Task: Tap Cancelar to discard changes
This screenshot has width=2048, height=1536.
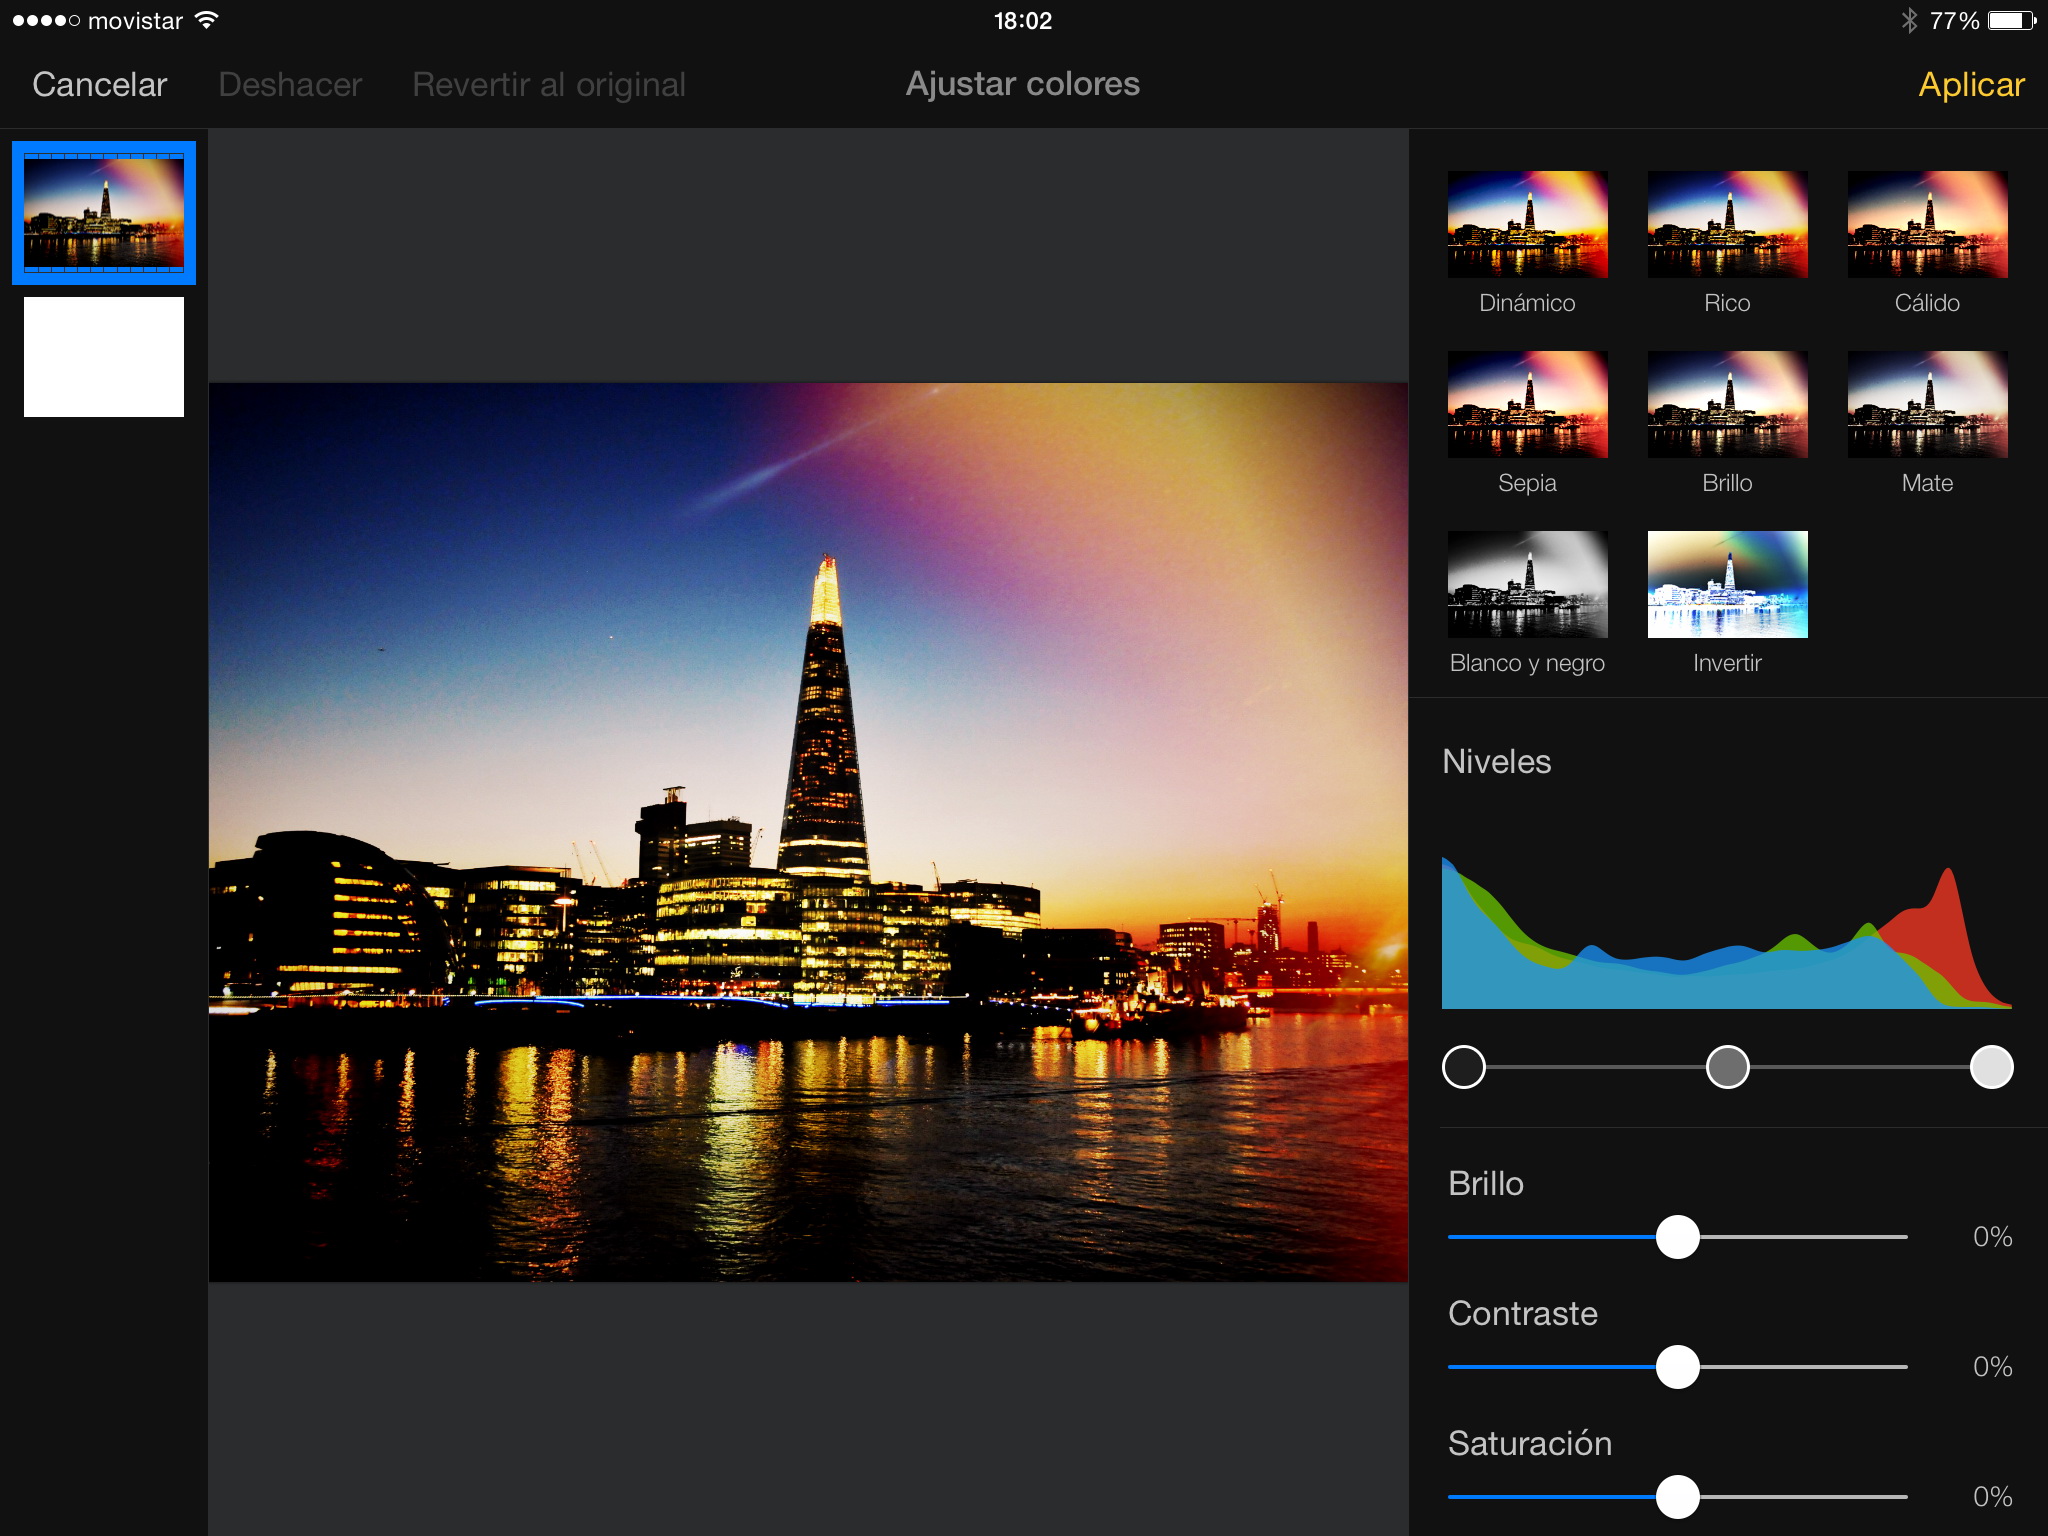Action: 99,85
